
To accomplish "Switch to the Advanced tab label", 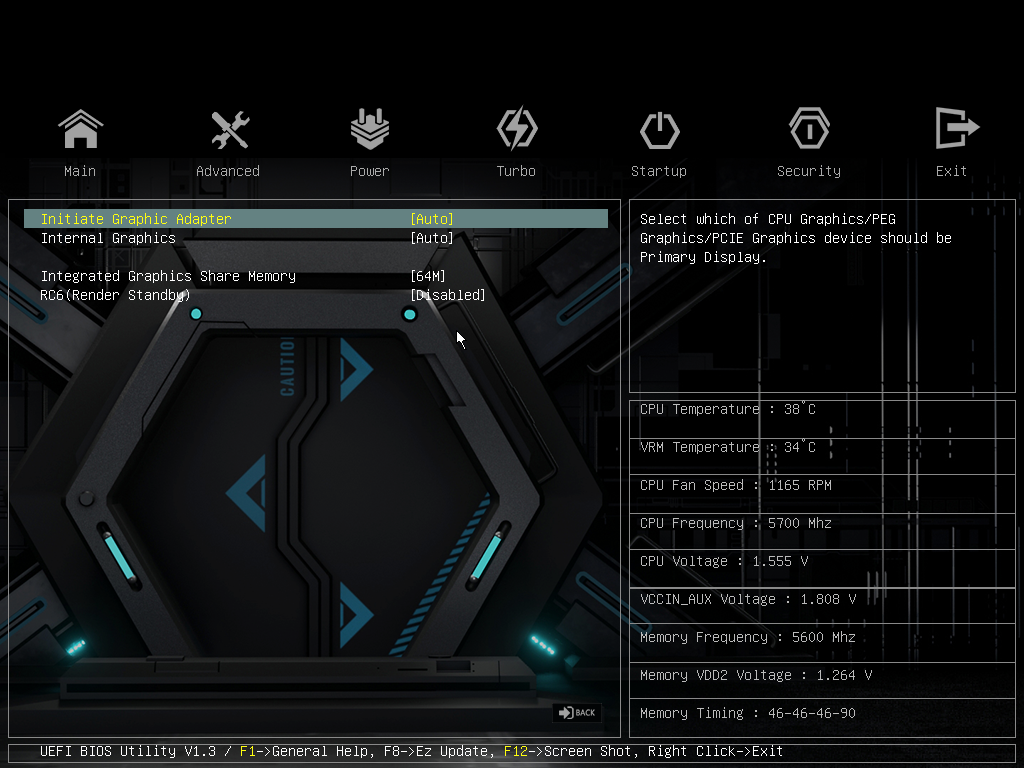I will 228,171.
